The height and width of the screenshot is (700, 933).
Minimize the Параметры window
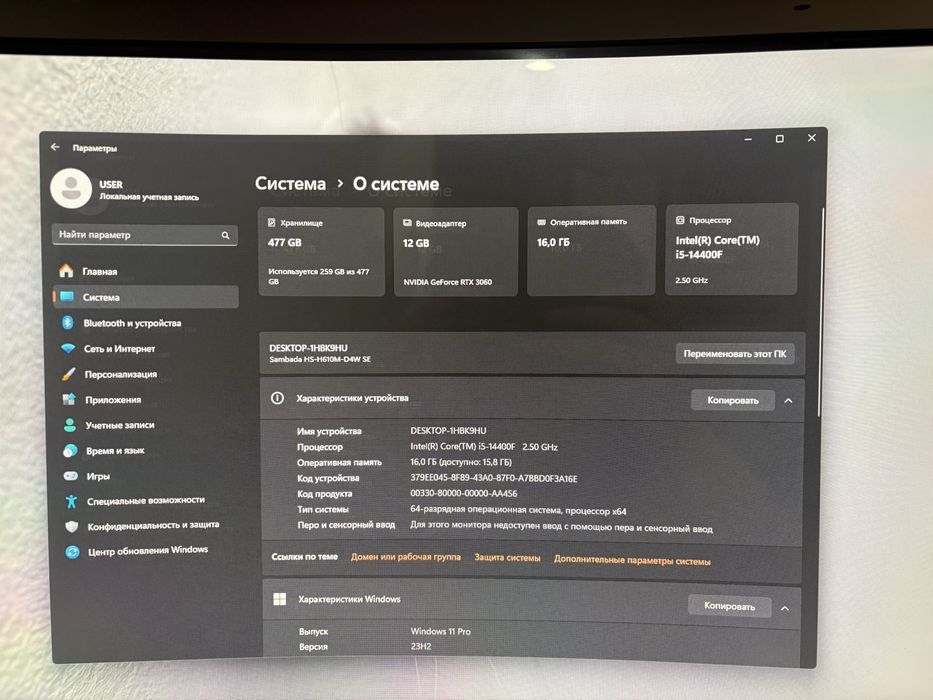click(x=748, y=139)
